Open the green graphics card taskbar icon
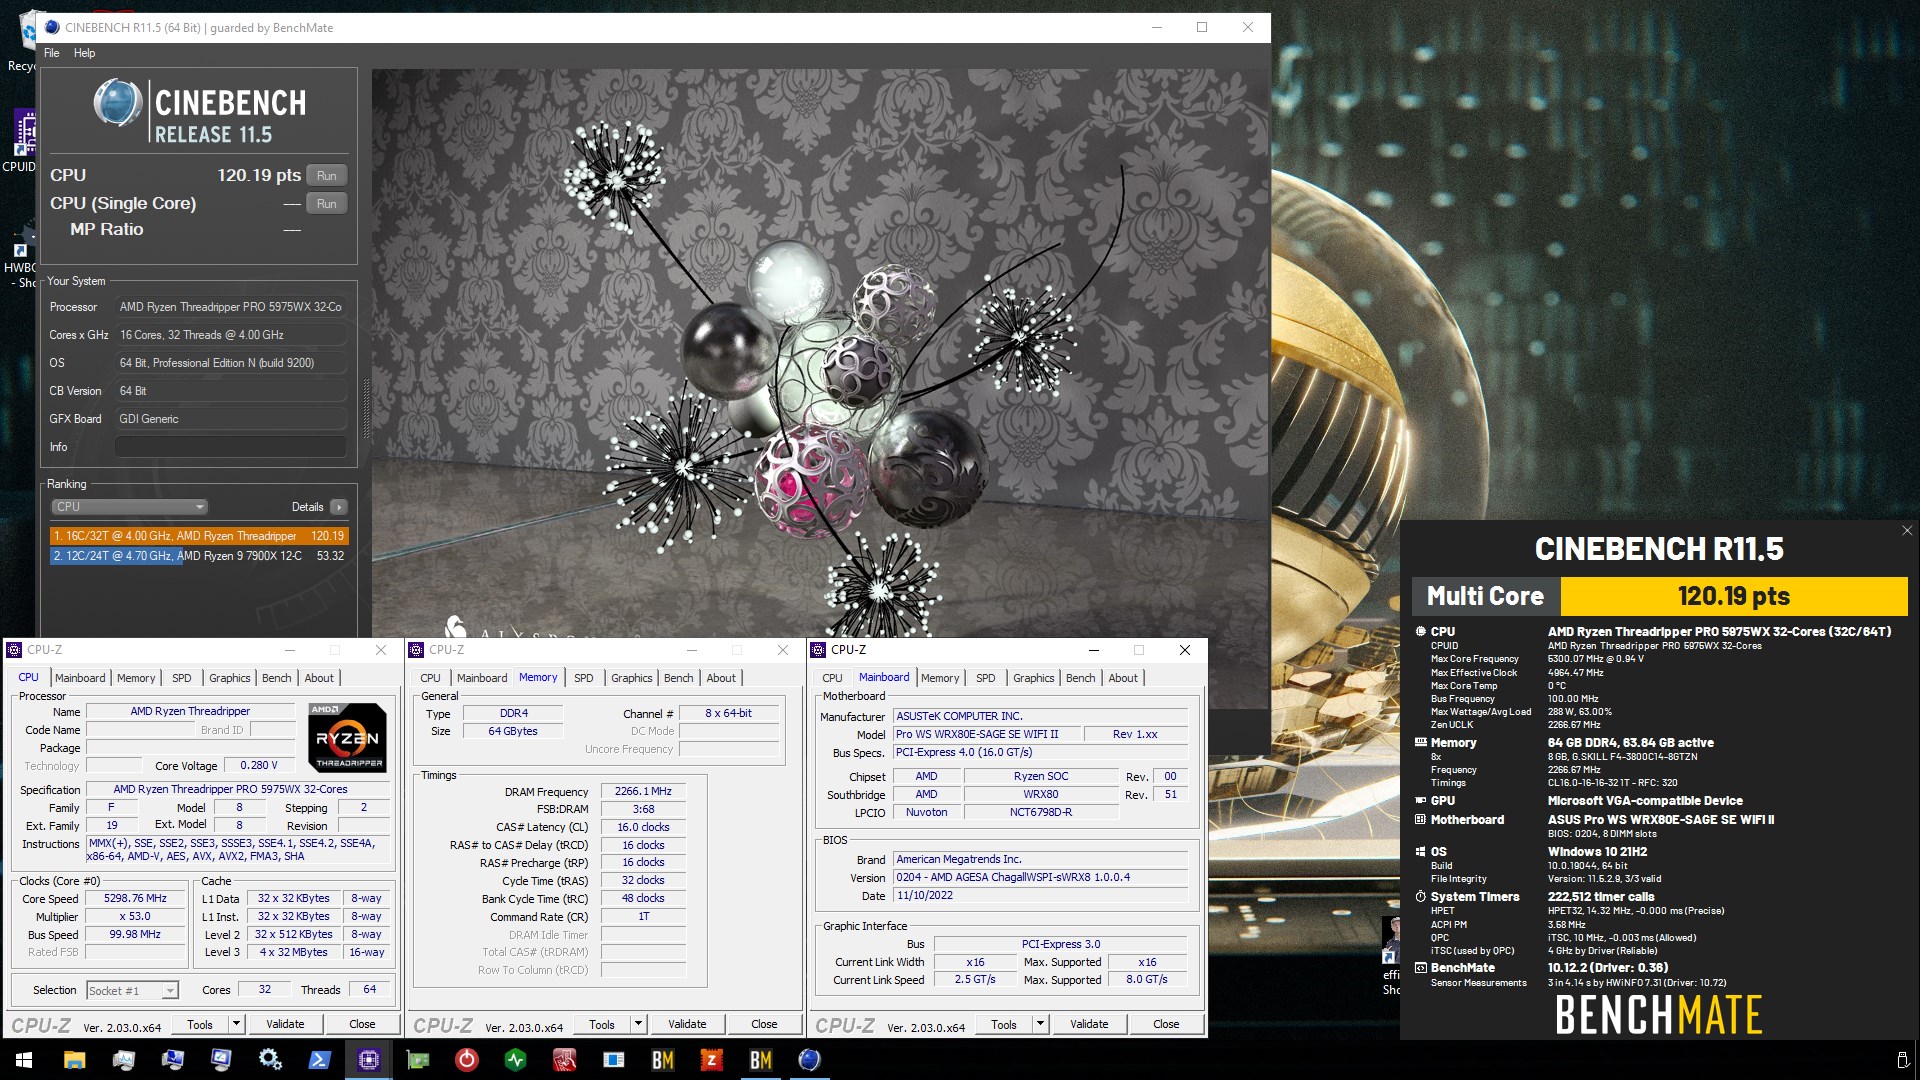 [417, 1059]
